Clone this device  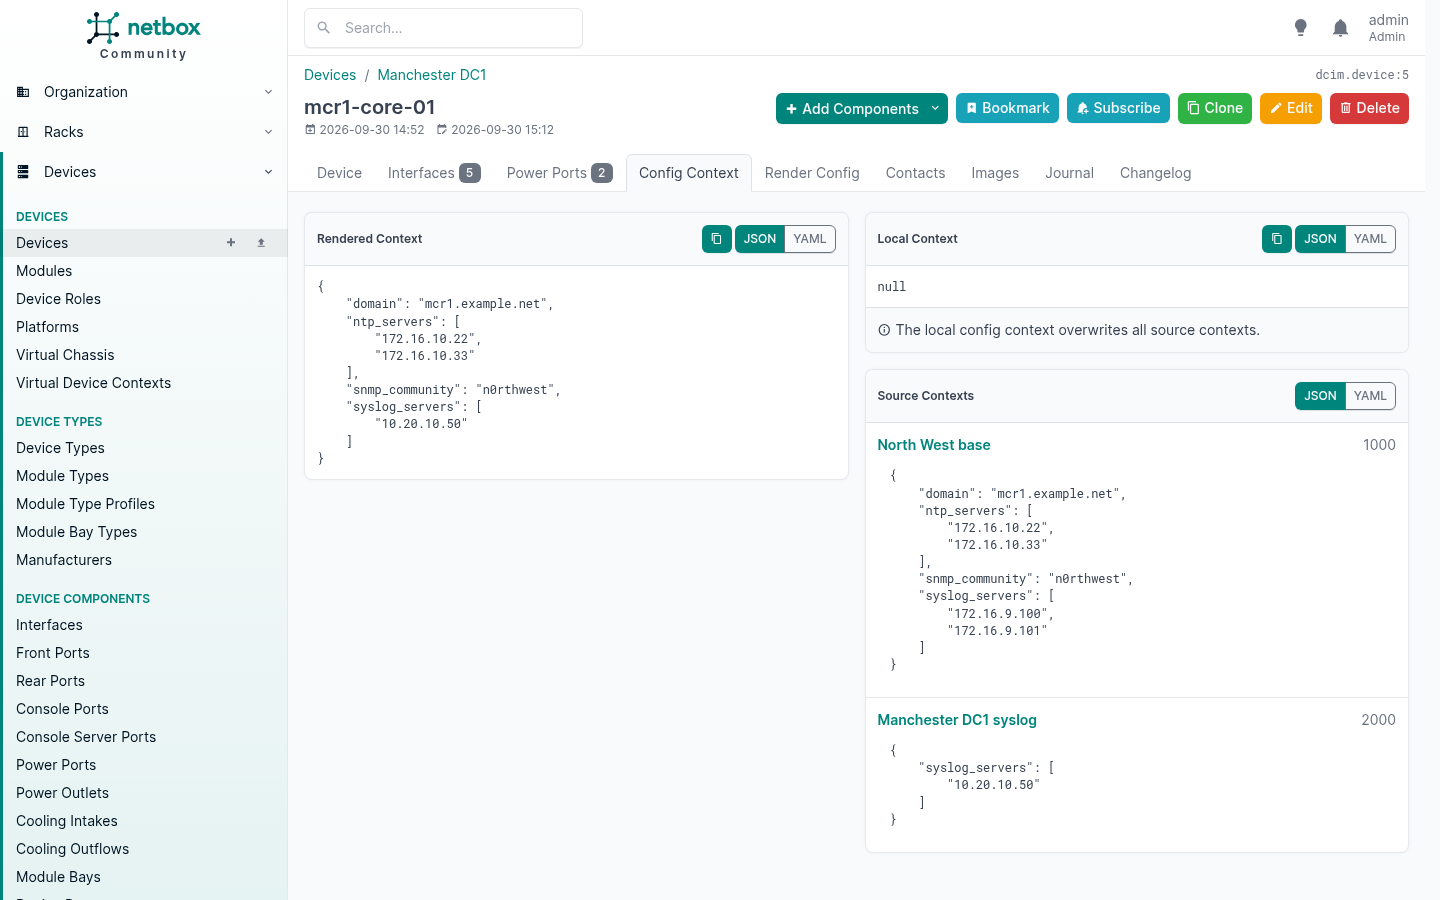pos(1215,108)
